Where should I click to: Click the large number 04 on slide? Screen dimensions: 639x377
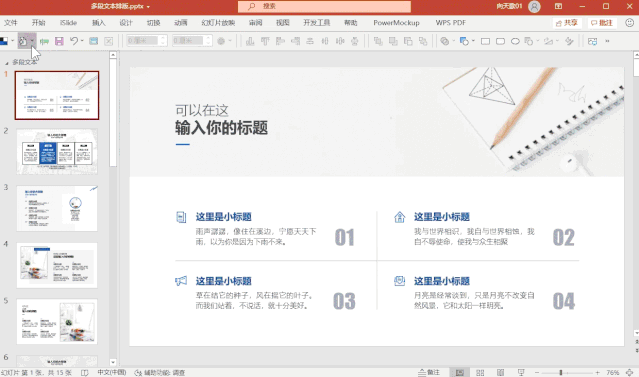[x=564, y=301]
